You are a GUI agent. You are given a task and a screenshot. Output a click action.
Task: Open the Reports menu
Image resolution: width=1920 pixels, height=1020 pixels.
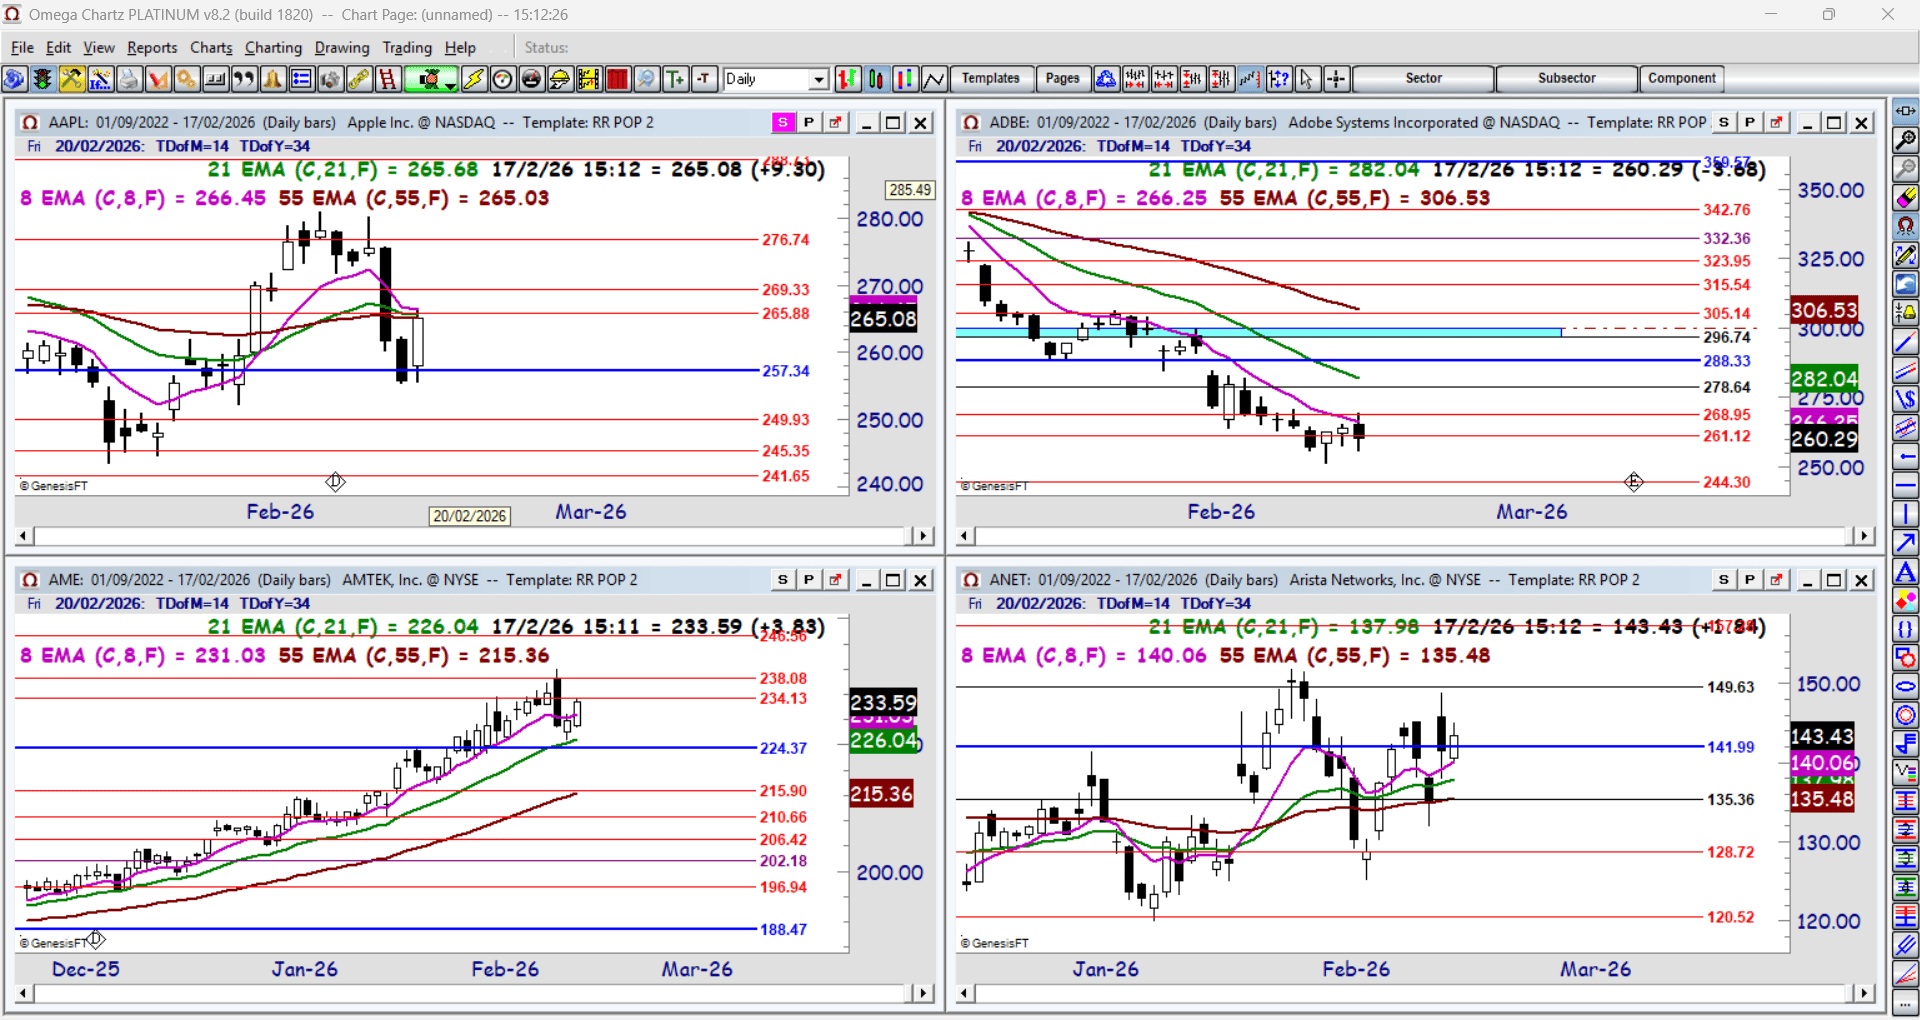tap(152, 47)
